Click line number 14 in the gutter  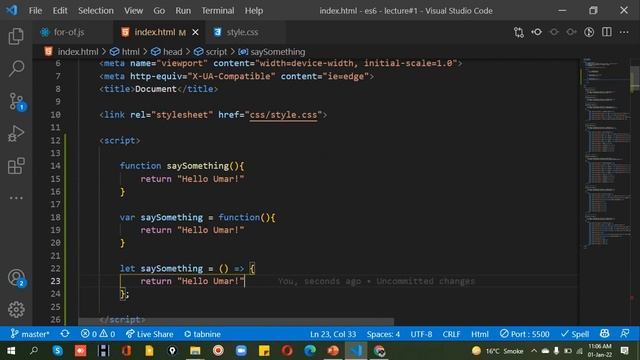click(x=56, y=166)
